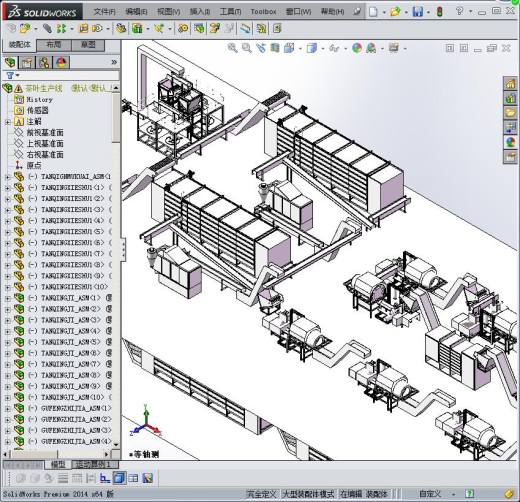The image size is (520, 502).
Task: Open the 文件(F) menu
Action: click(104, 12)
